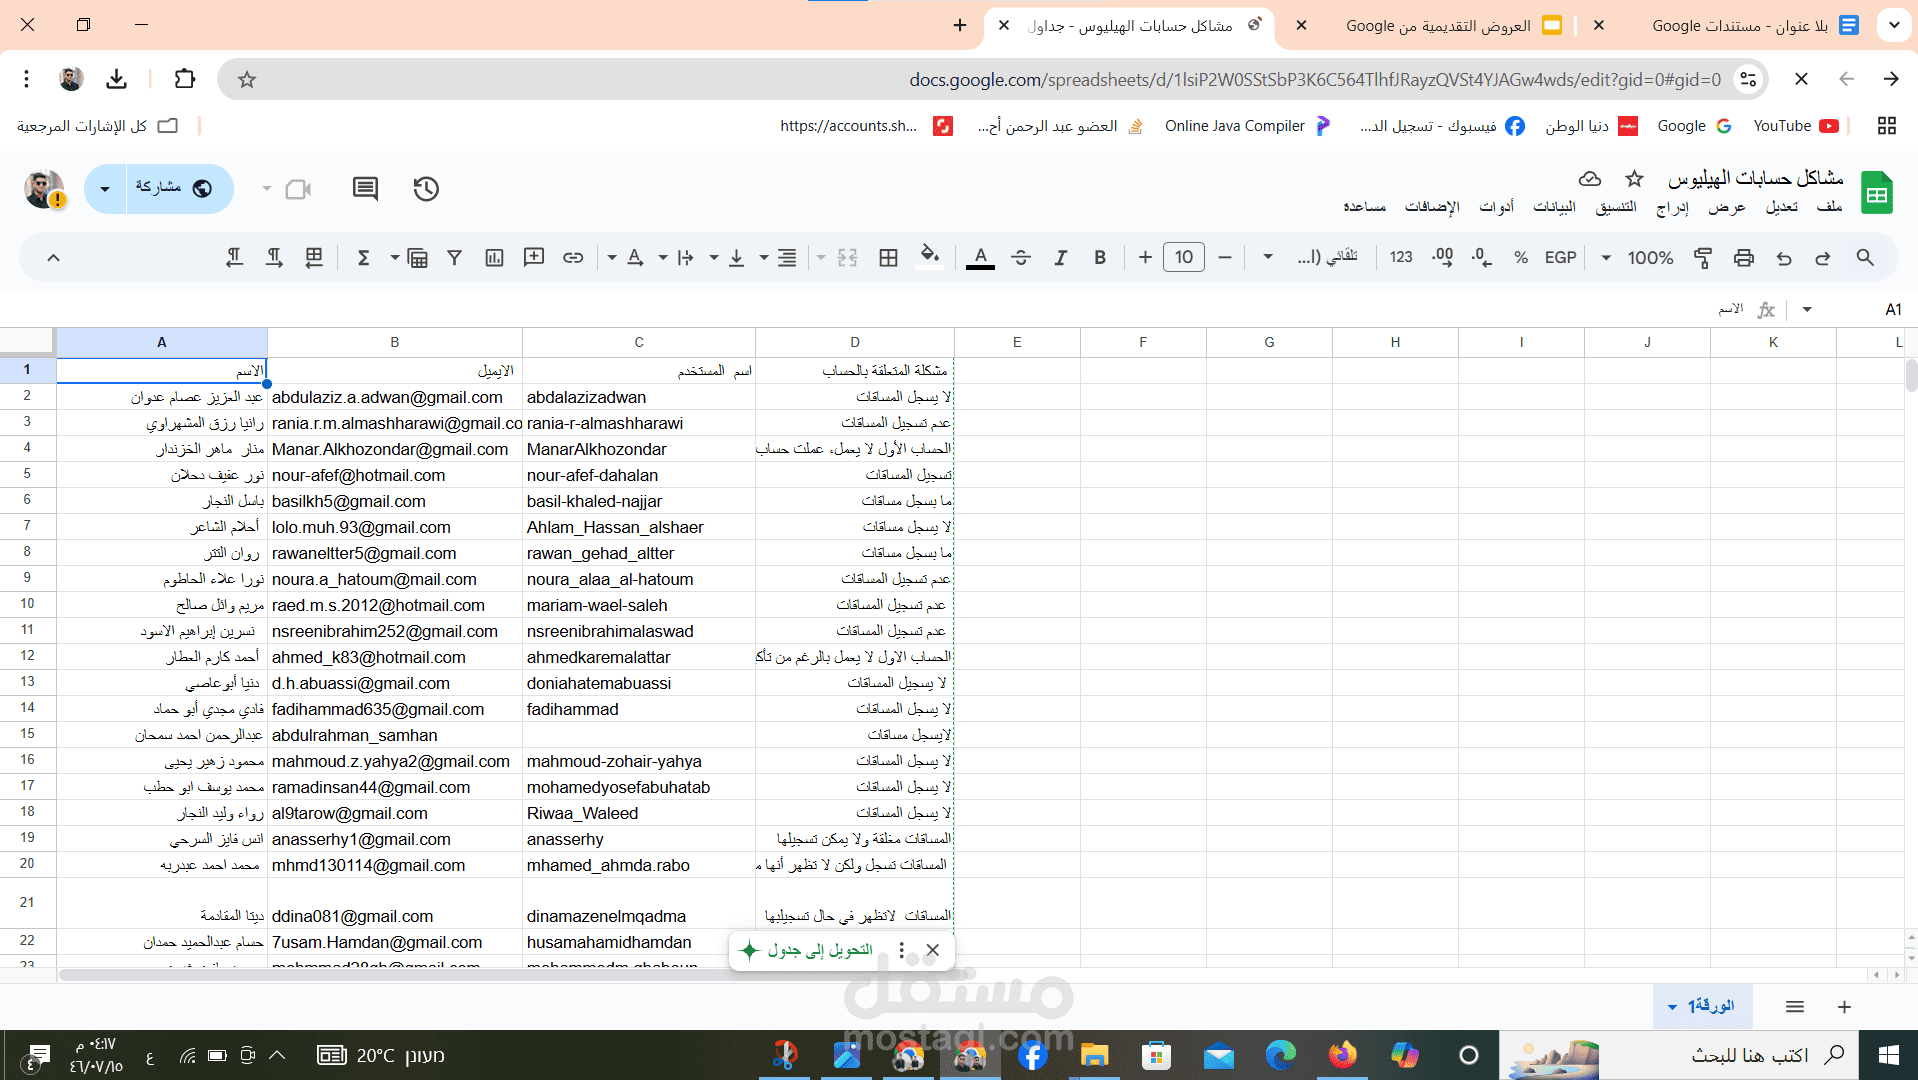Open the comments icon near share button
This screenshot has height=1080, width=1918.
tap(365, 188)
